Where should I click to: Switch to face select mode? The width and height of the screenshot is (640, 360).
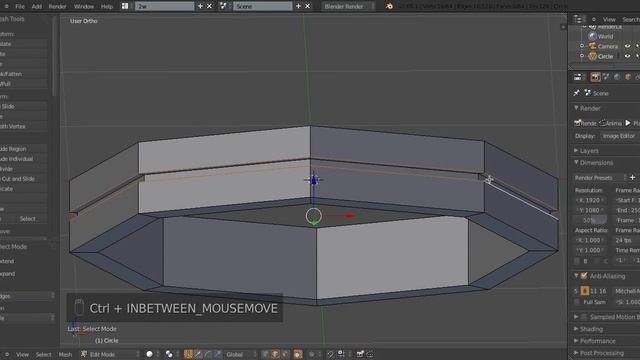(285, 354)
